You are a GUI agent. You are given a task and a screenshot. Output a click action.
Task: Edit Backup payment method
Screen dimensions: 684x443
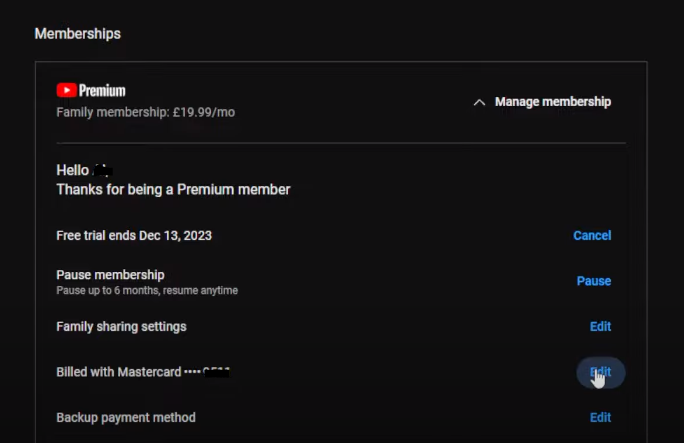pyautogui.click(x=600, y=418)
